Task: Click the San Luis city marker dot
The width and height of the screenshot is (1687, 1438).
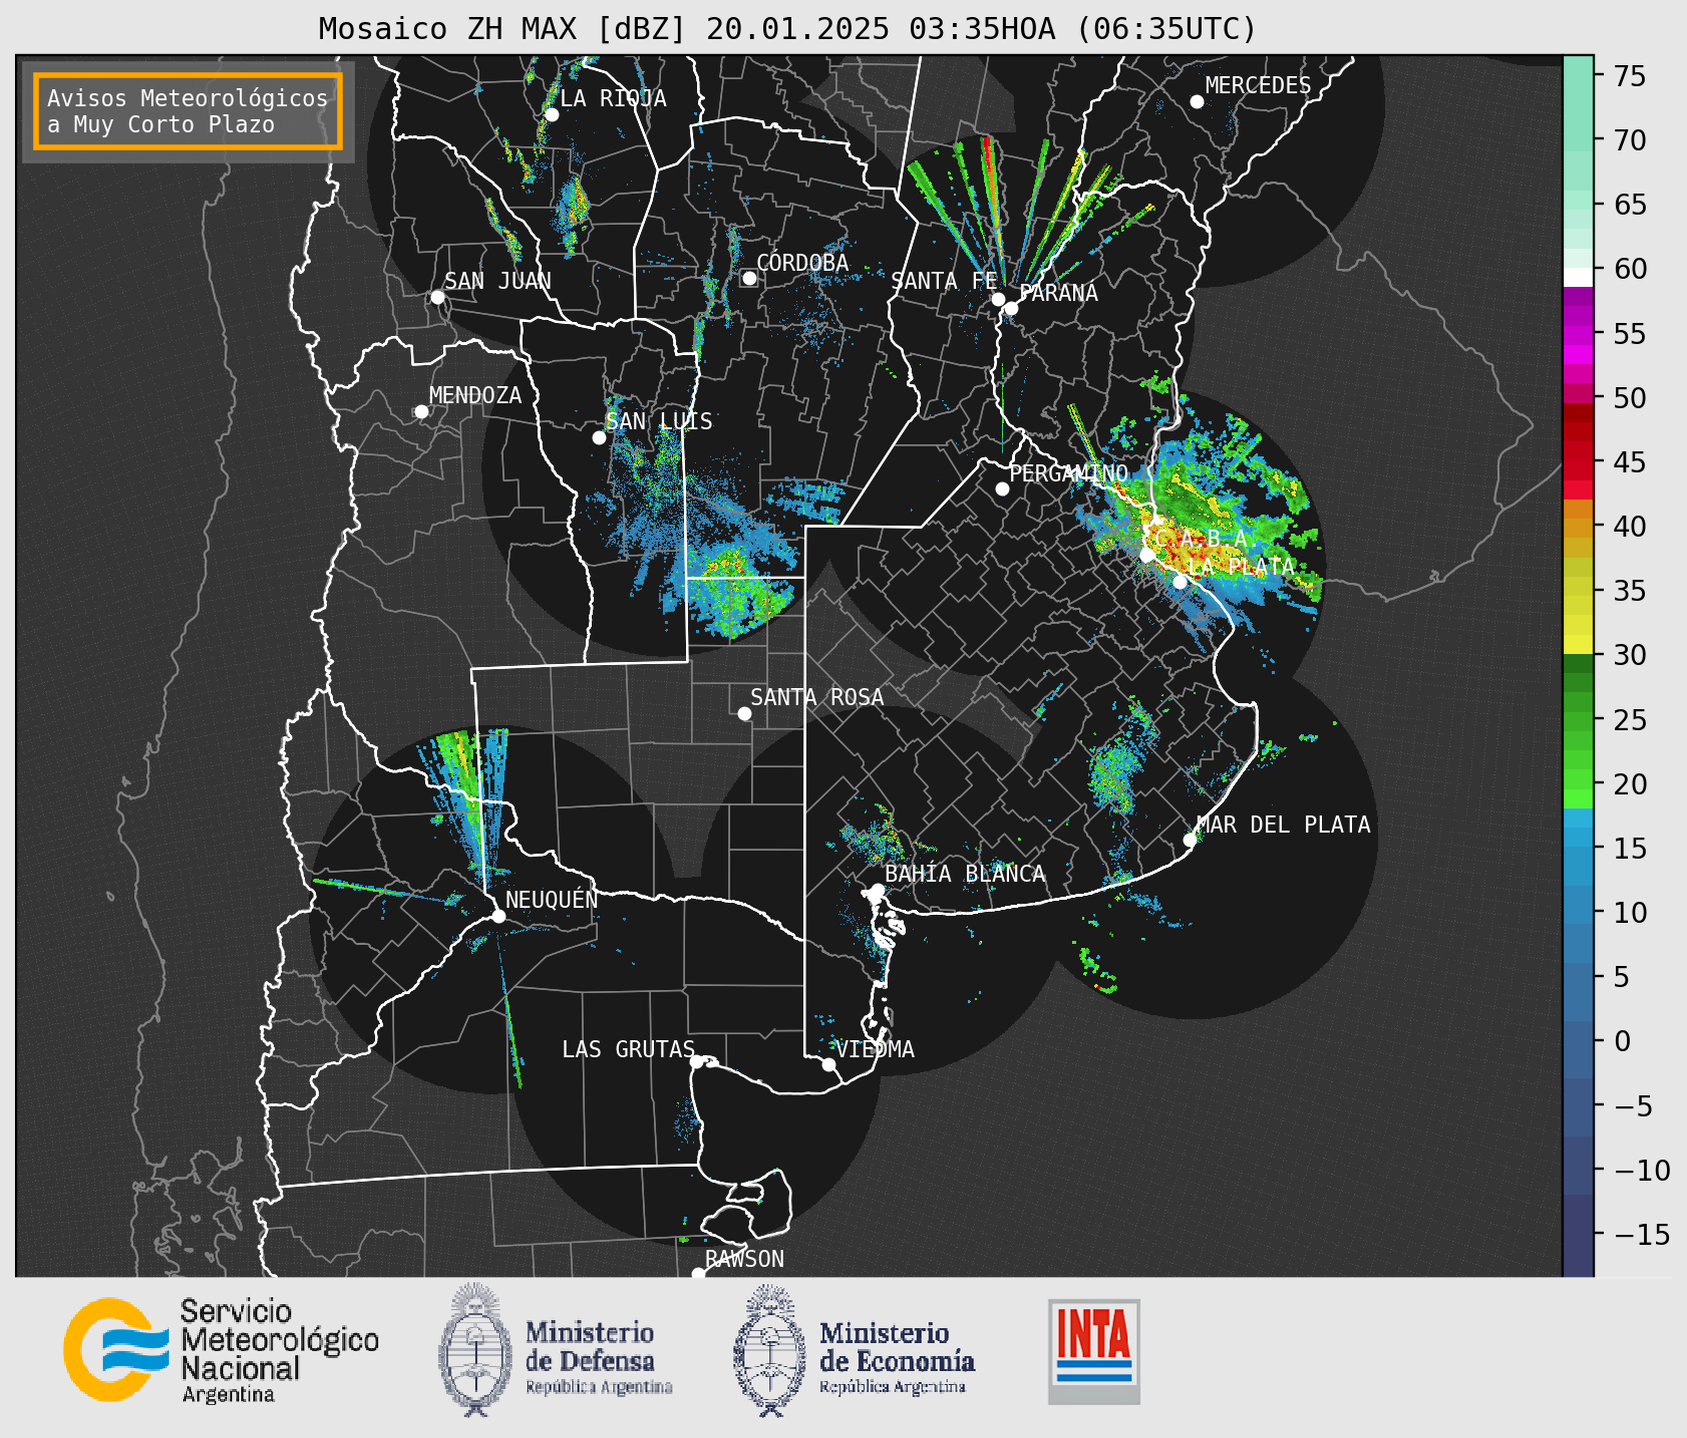Action: [x=599, y=438]
